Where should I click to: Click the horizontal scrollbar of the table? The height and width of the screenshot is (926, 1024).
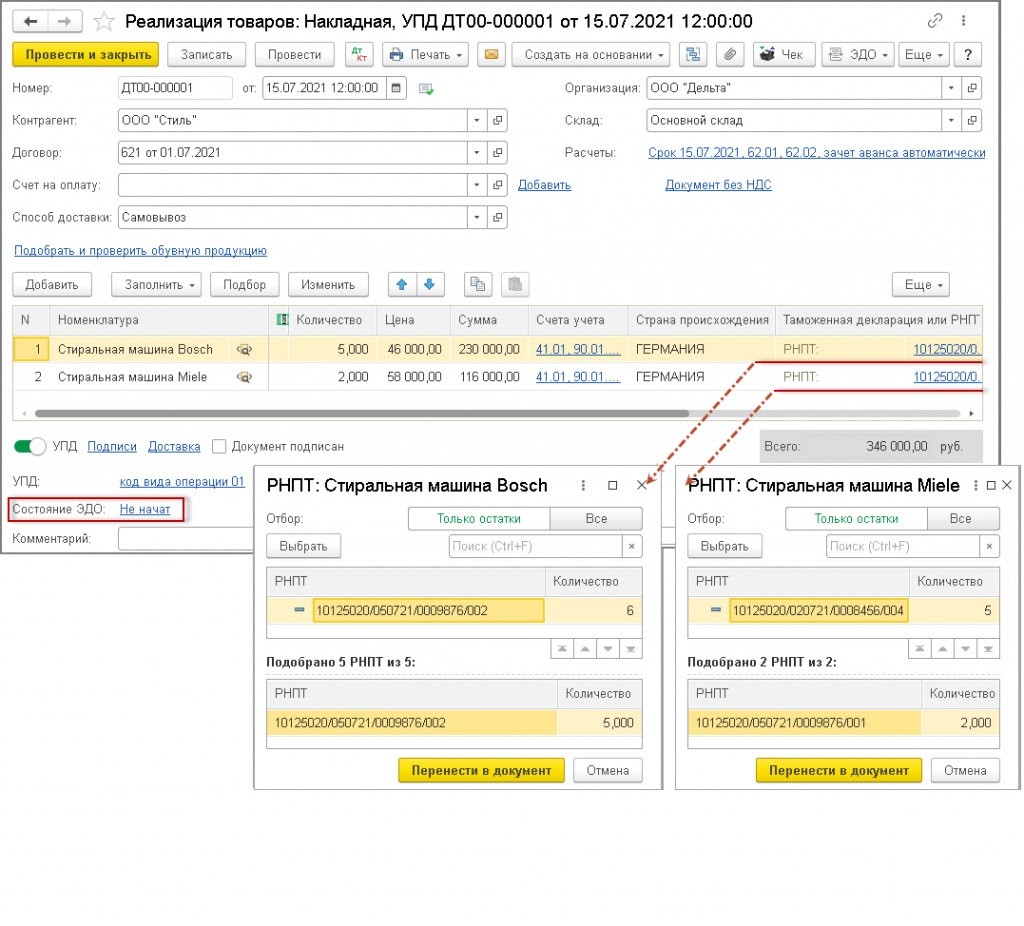(360, 413)
